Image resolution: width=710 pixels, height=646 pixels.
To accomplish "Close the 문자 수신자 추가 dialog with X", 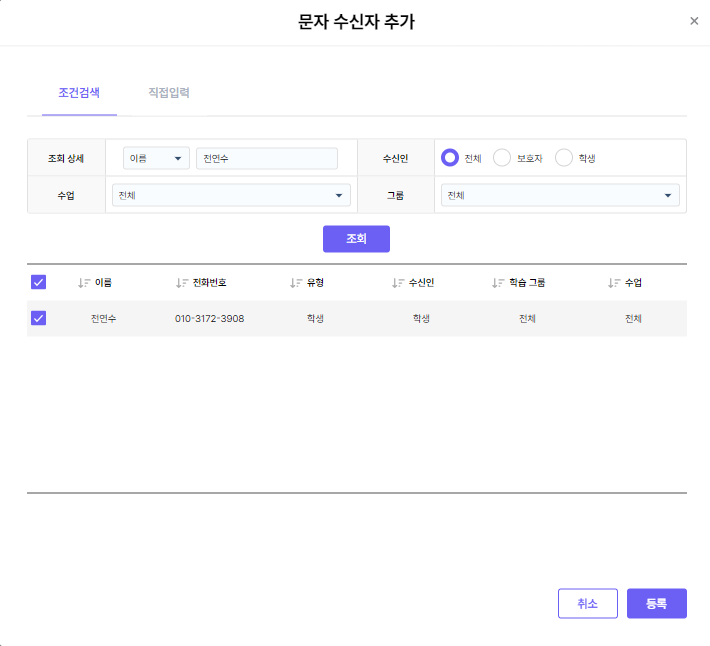I will (x=694, y=21).
